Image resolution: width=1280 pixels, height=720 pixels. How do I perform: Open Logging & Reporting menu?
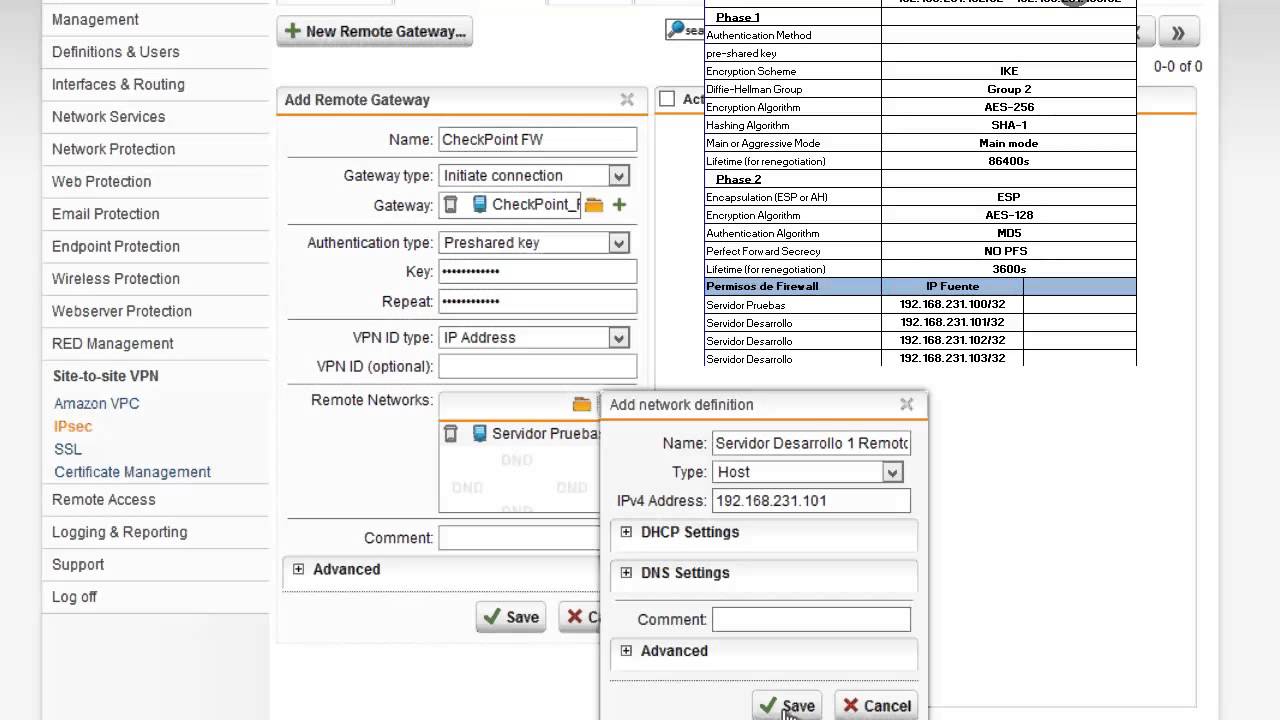[x=119, y=532]
